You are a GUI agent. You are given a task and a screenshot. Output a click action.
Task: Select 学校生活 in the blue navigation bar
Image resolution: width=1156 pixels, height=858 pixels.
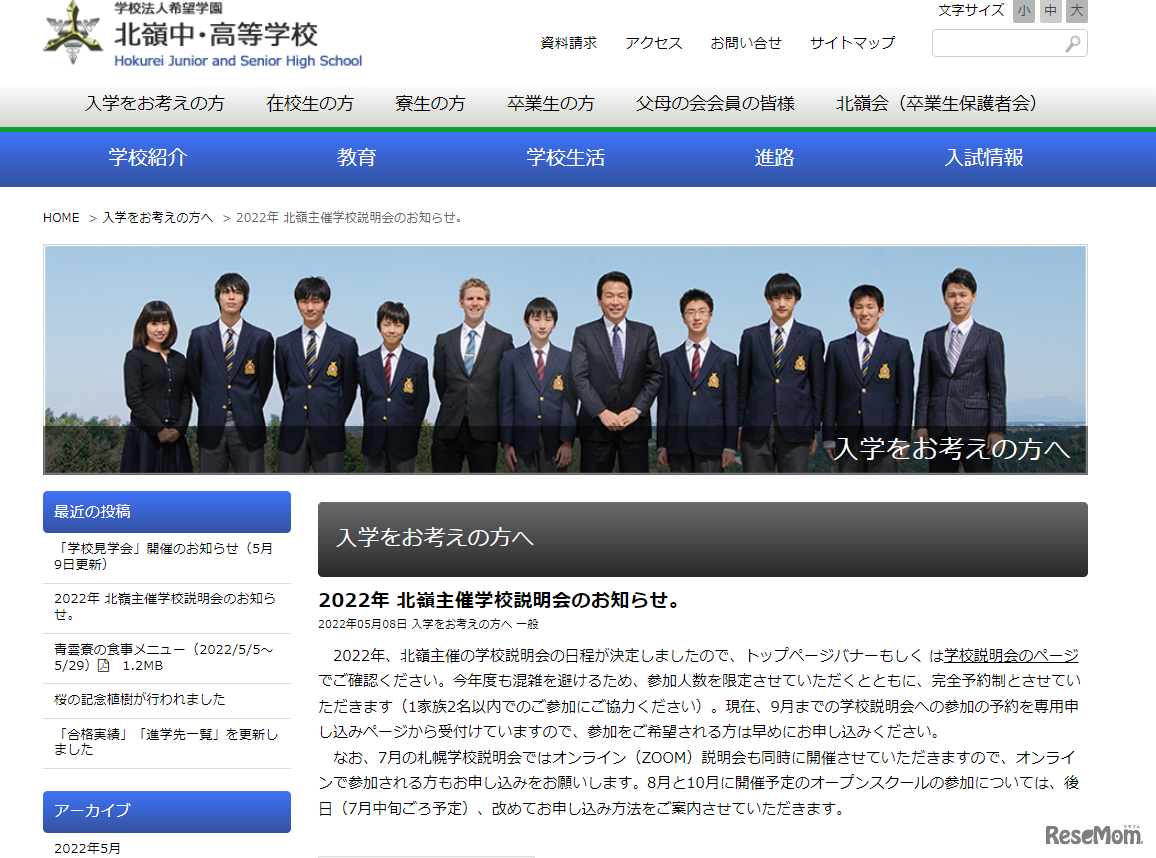565,158
